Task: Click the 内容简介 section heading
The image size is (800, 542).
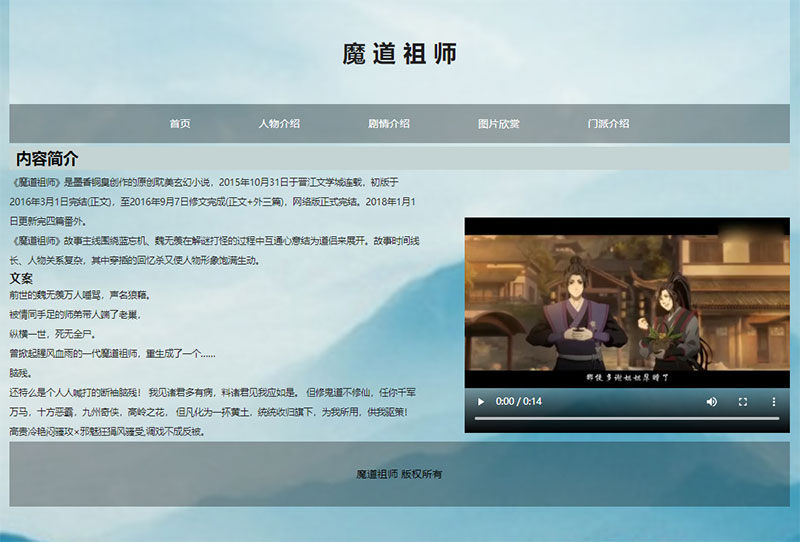Action: (x=46, y=159)
